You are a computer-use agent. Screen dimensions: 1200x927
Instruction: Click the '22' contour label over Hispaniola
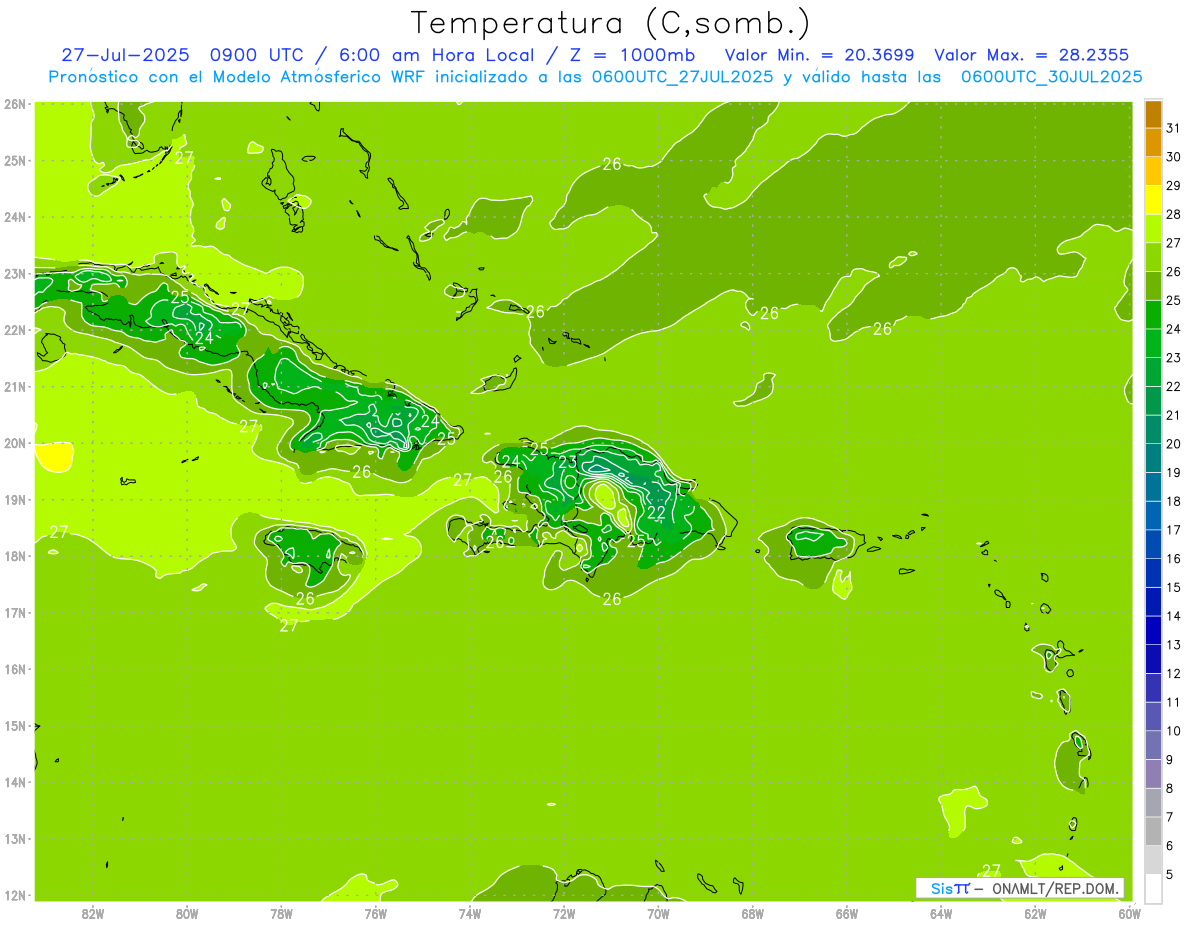pyautogui.click(x=656, y=512)
